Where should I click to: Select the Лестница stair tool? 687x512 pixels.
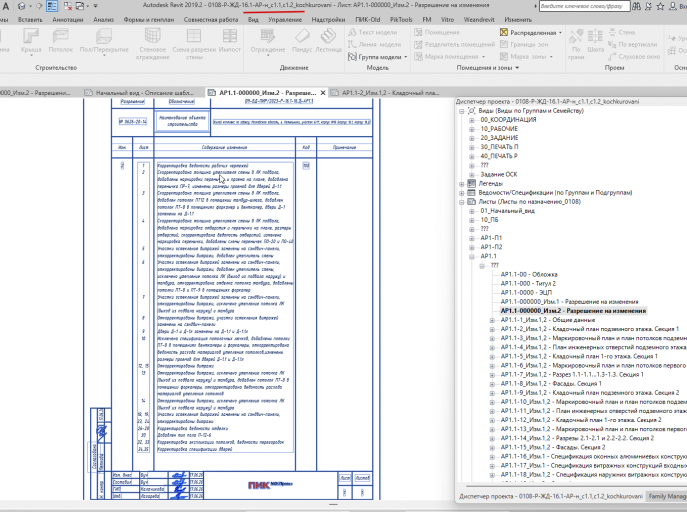328,42
